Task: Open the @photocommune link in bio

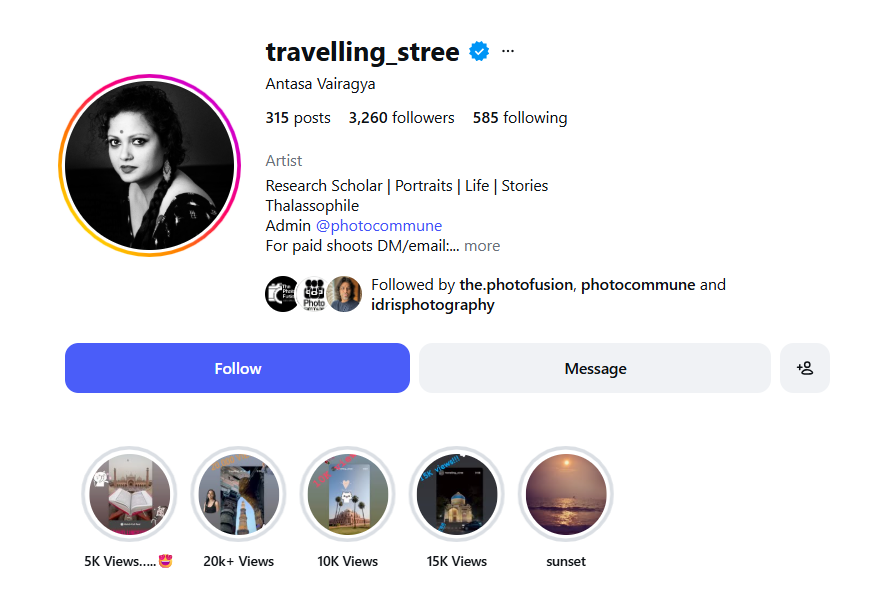Action: [379, 226]
